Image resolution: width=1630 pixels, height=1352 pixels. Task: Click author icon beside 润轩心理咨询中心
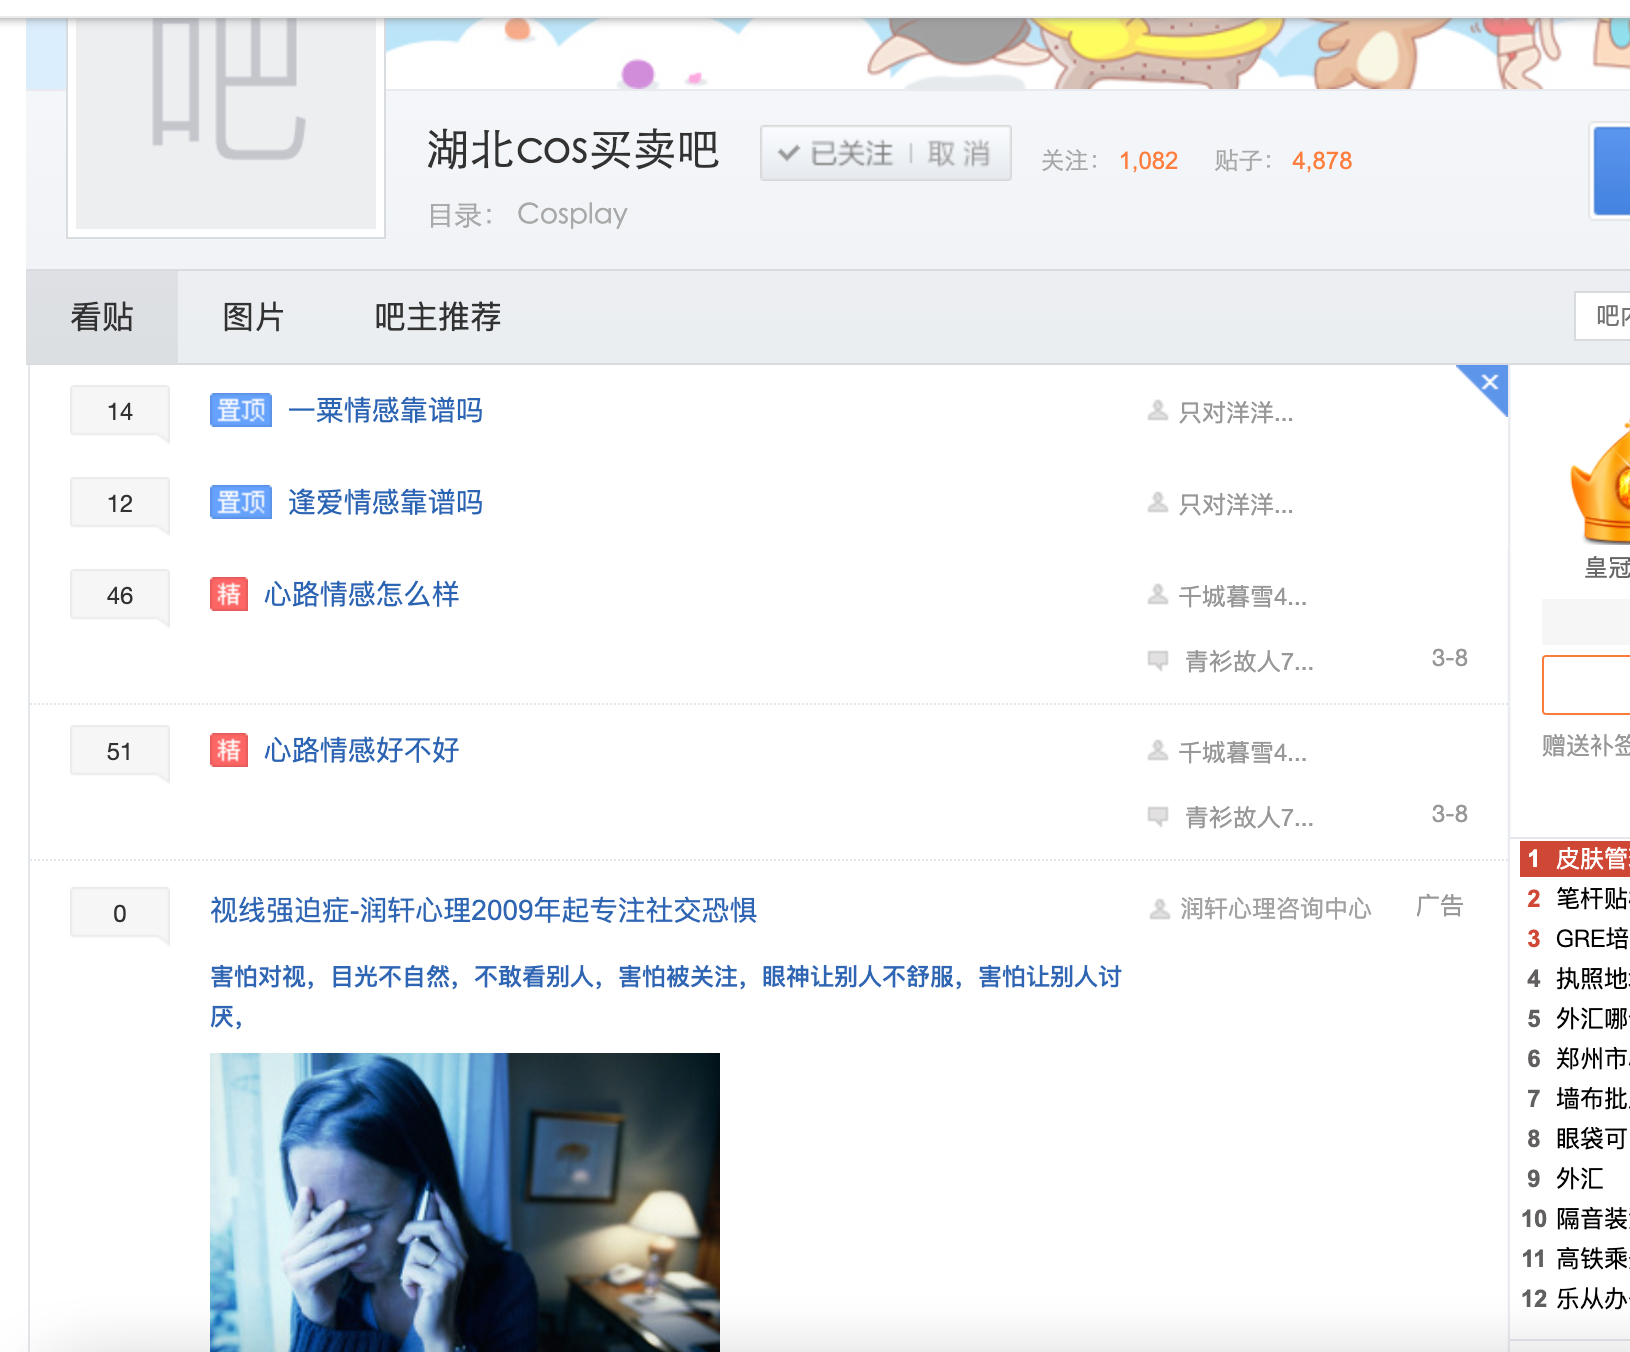1159,908
